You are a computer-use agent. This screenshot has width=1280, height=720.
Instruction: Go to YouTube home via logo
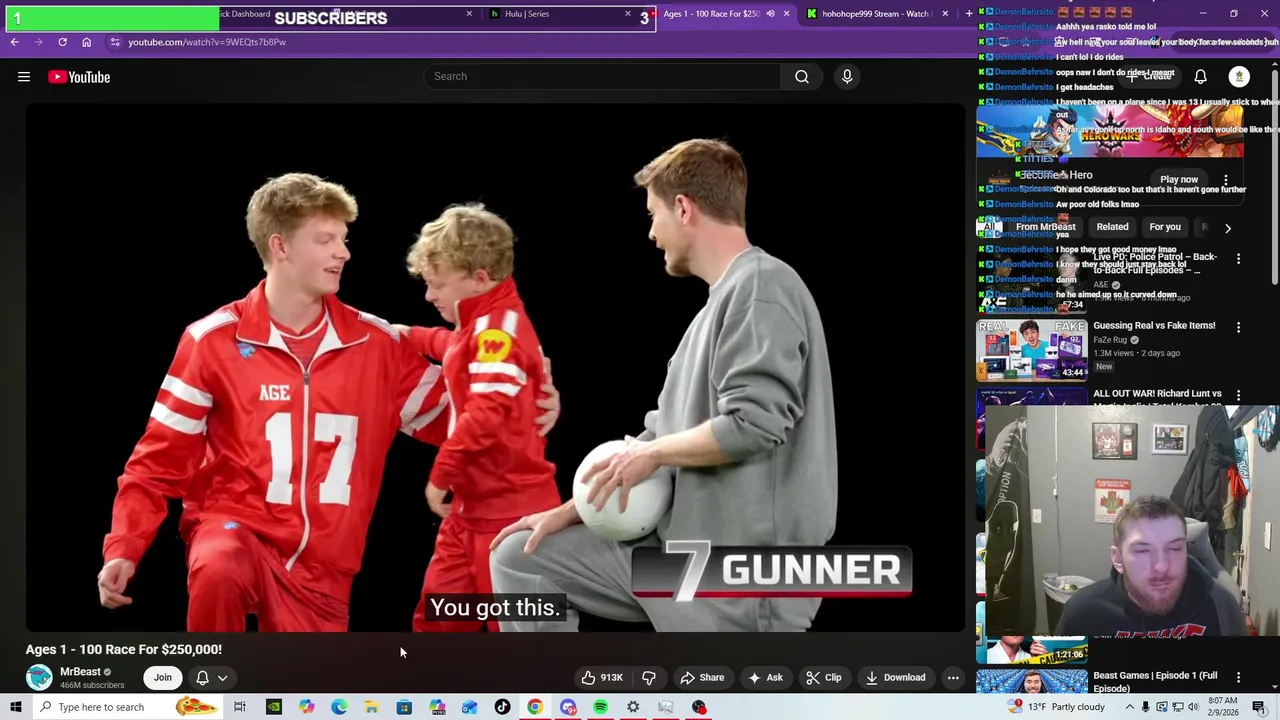79,77
